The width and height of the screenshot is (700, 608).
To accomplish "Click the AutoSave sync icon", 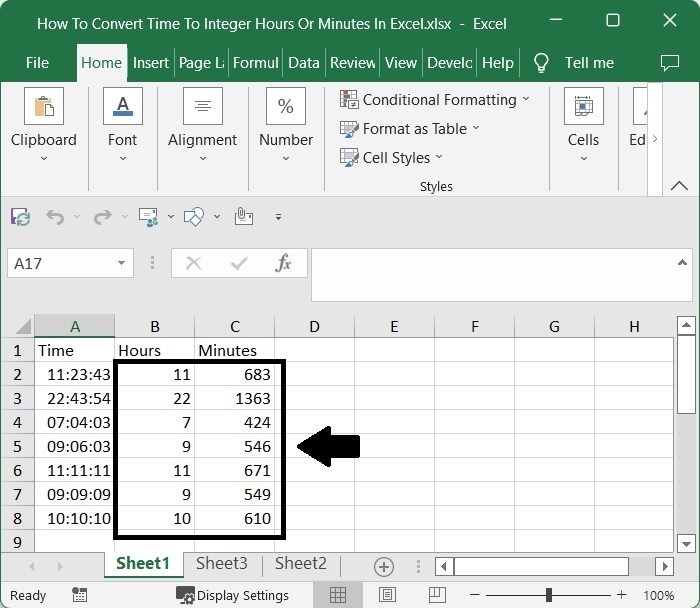I will pyautogui.click(x=20, y=217).
